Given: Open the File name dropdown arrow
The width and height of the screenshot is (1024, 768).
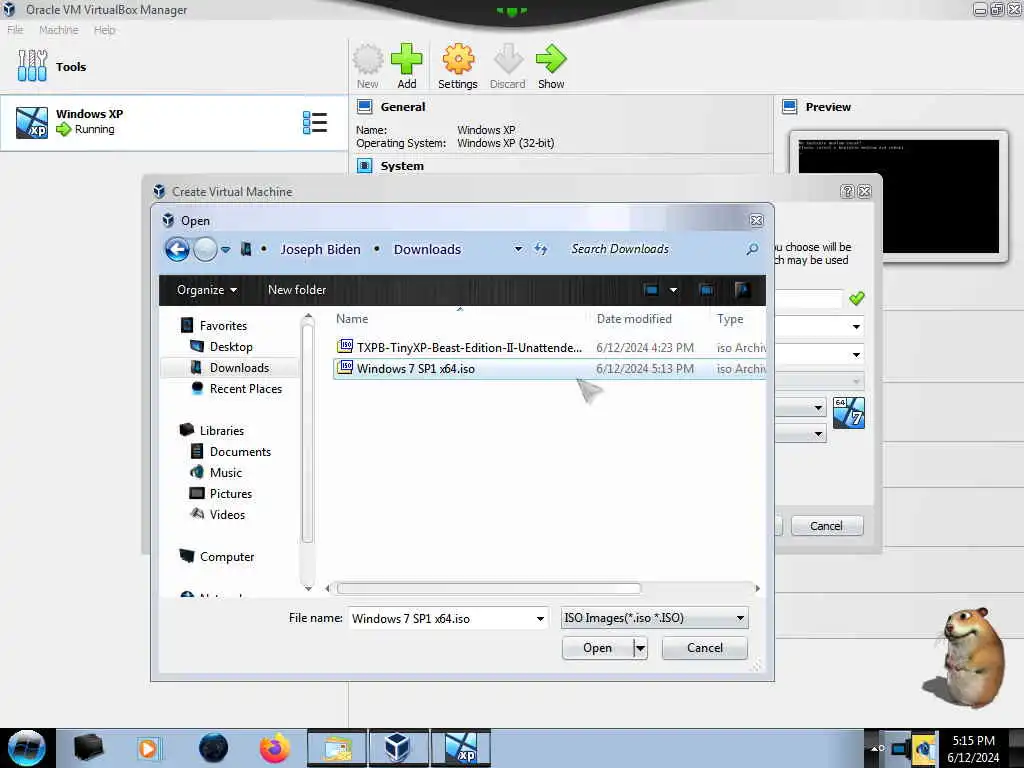Looking at the screenshot, I should 540,618.
